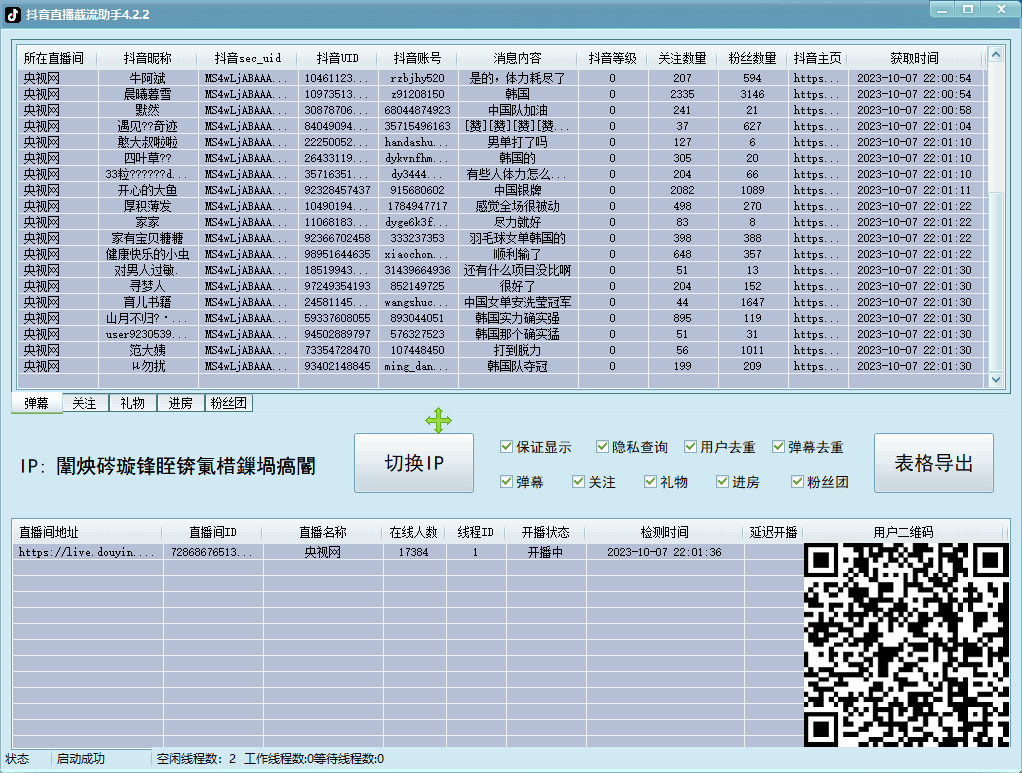Viewport: 1022px width, 773px height.
Task: Select the 进房 tab
Action: click(180, 403)
